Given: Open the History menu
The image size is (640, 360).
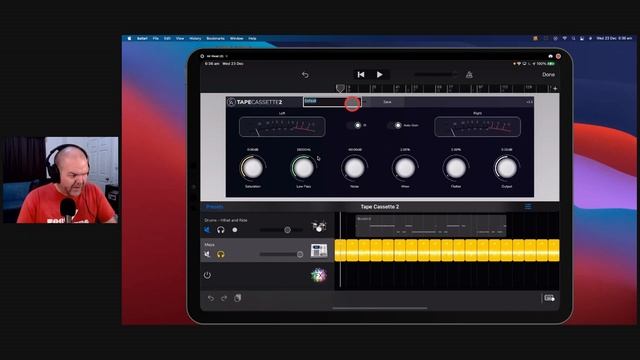Looking at the screenshot, I should [195, 38].
